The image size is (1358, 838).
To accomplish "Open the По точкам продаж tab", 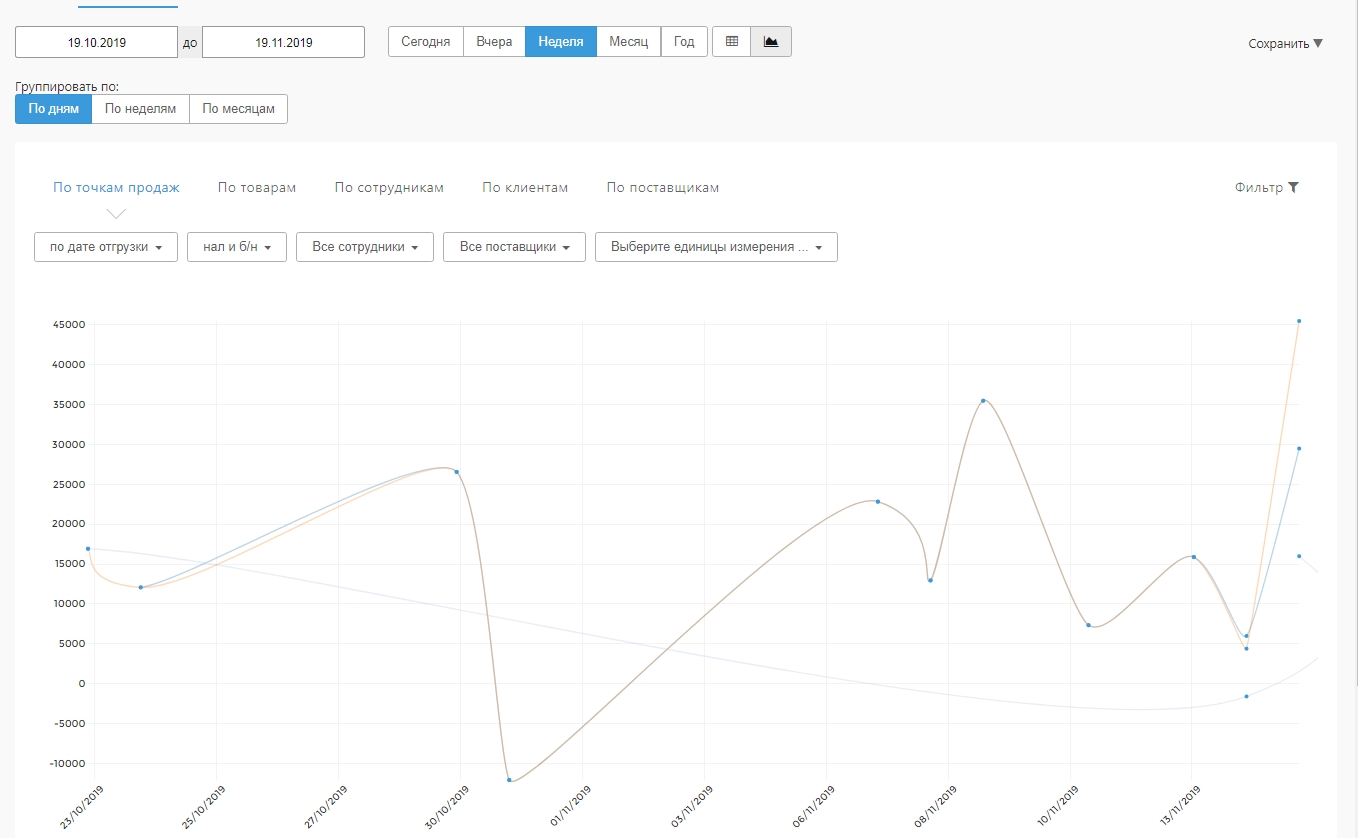I will pyautogui.click(x=116, y=187).
